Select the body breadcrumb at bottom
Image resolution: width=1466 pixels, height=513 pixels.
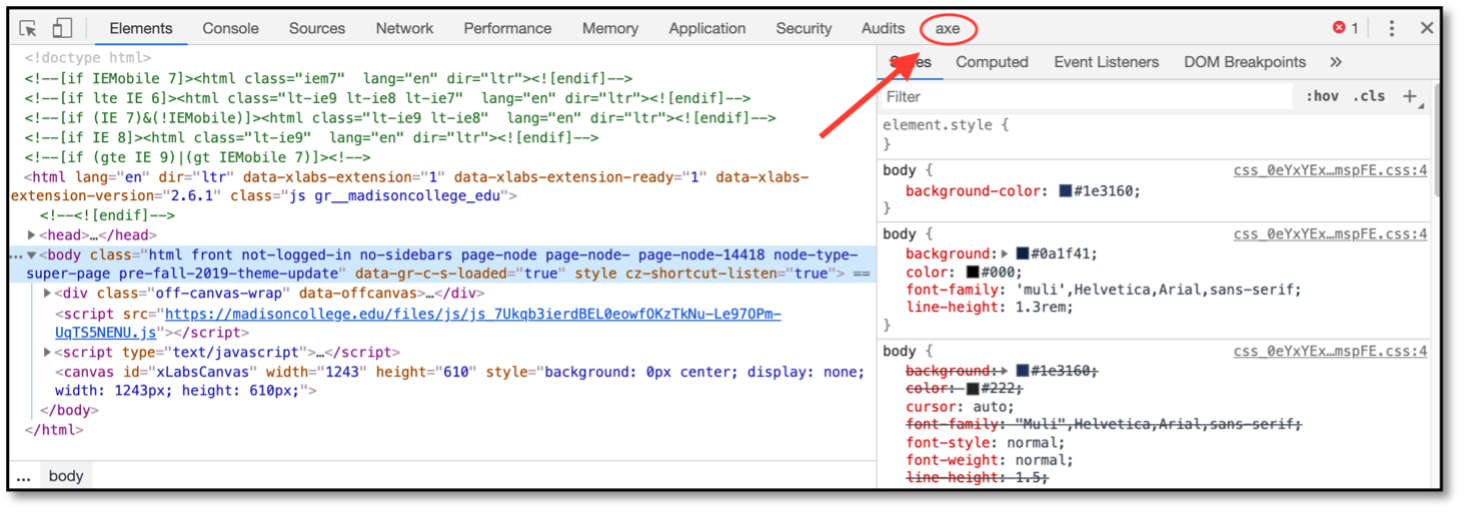pyautogui.click(x=66, y=476)
